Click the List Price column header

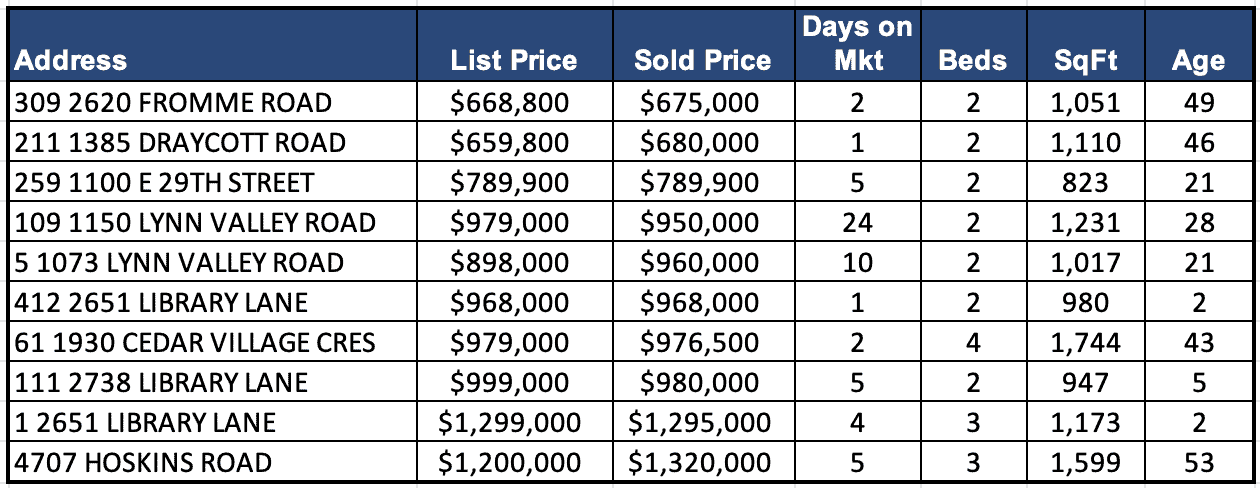(x=514, y=60)
